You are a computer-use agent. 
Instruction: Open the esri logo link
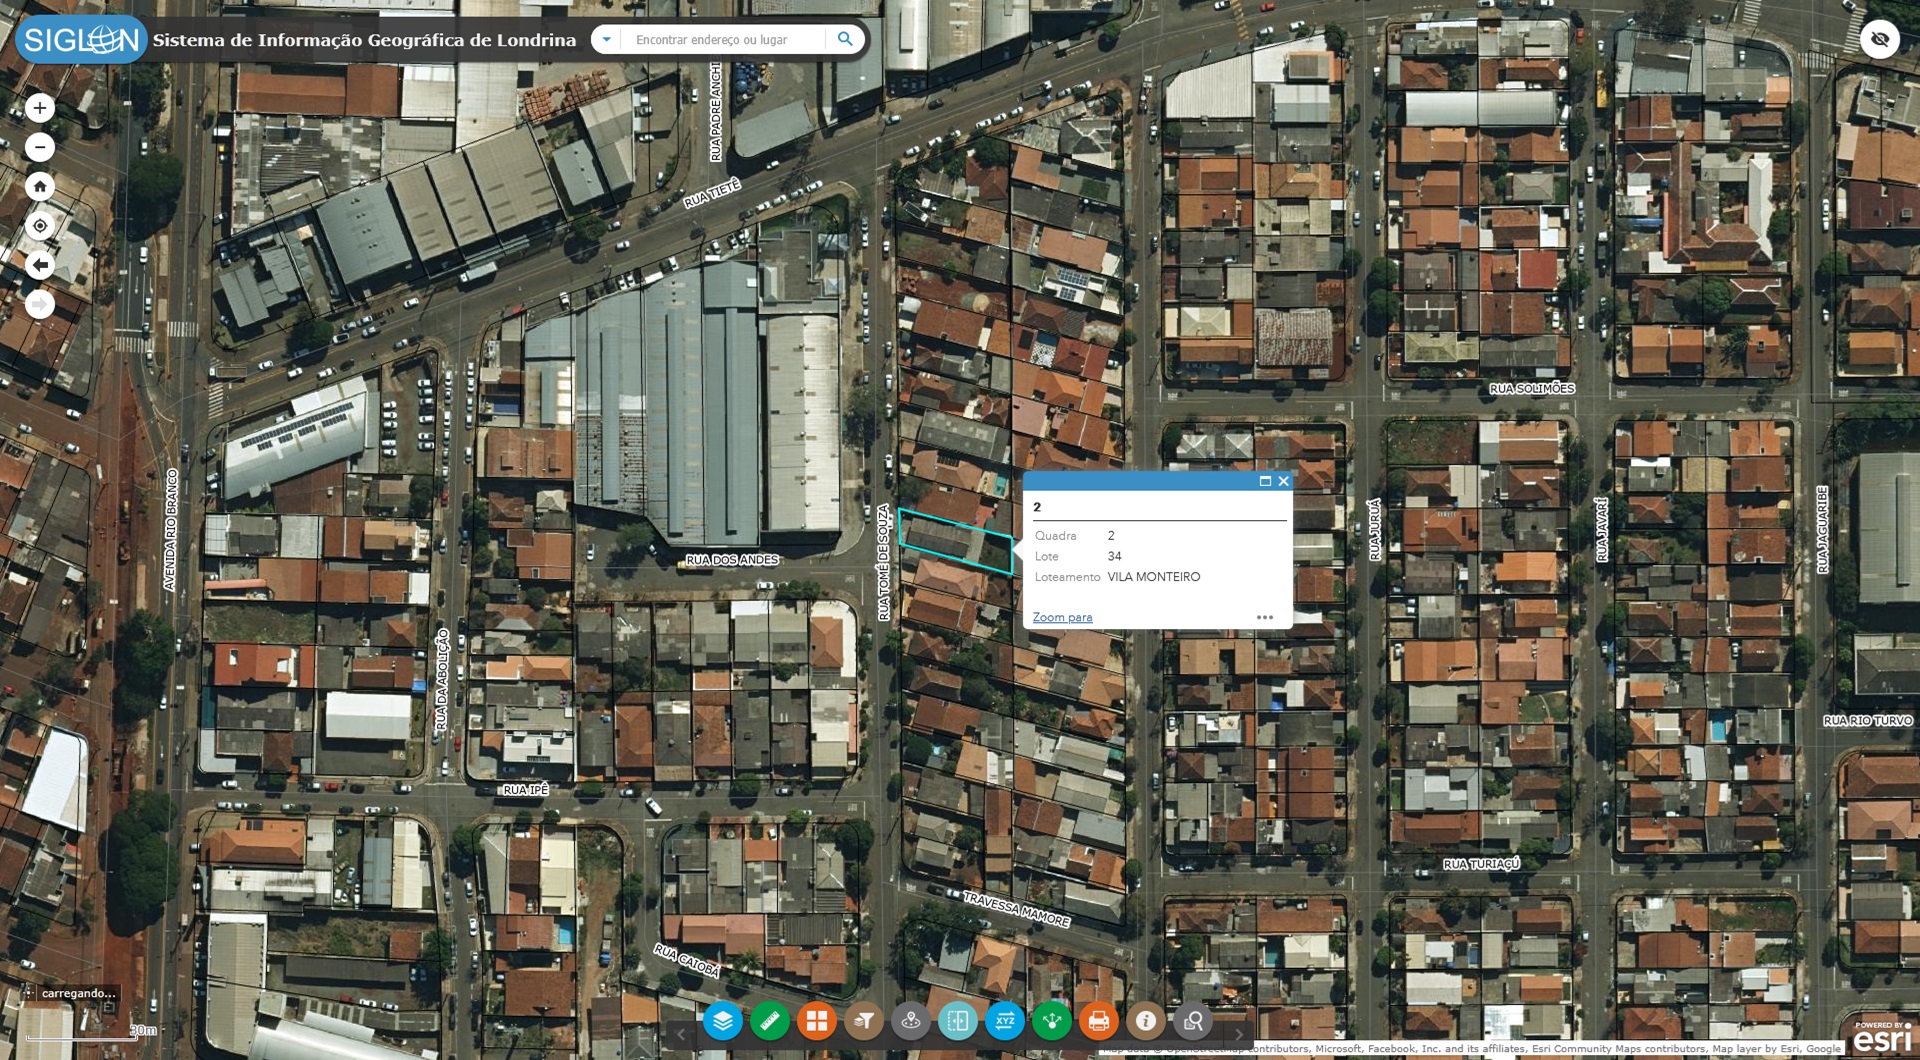(1882, 1038)
